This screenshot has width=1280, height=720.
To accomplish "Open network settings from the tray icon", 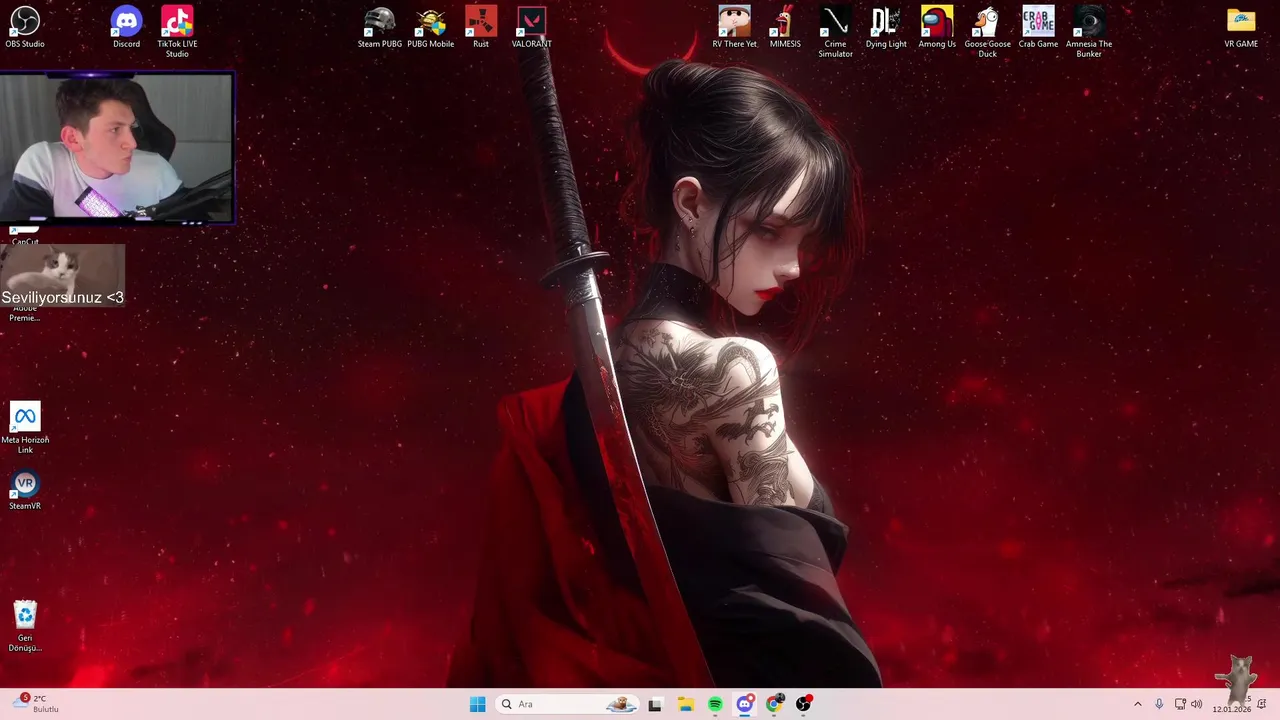I will point(1180,704).
